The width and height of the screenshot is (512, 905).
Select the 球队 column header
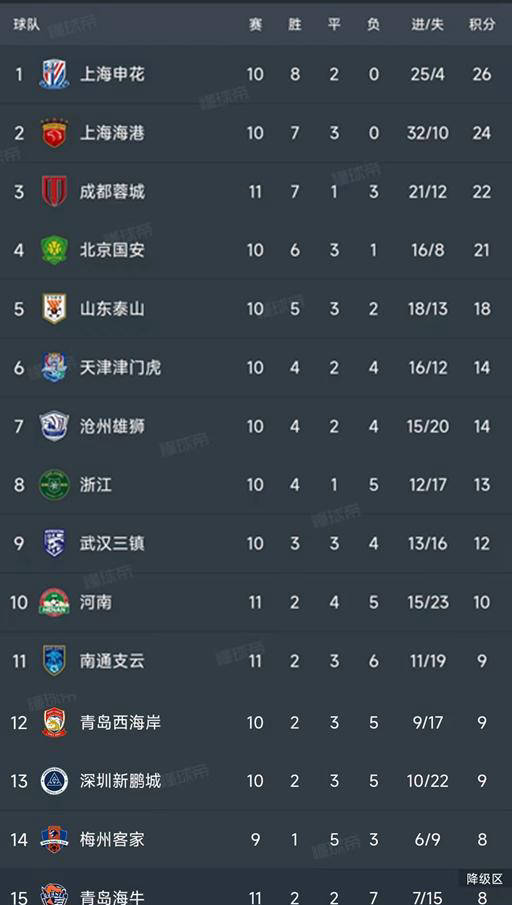(27, 25)
